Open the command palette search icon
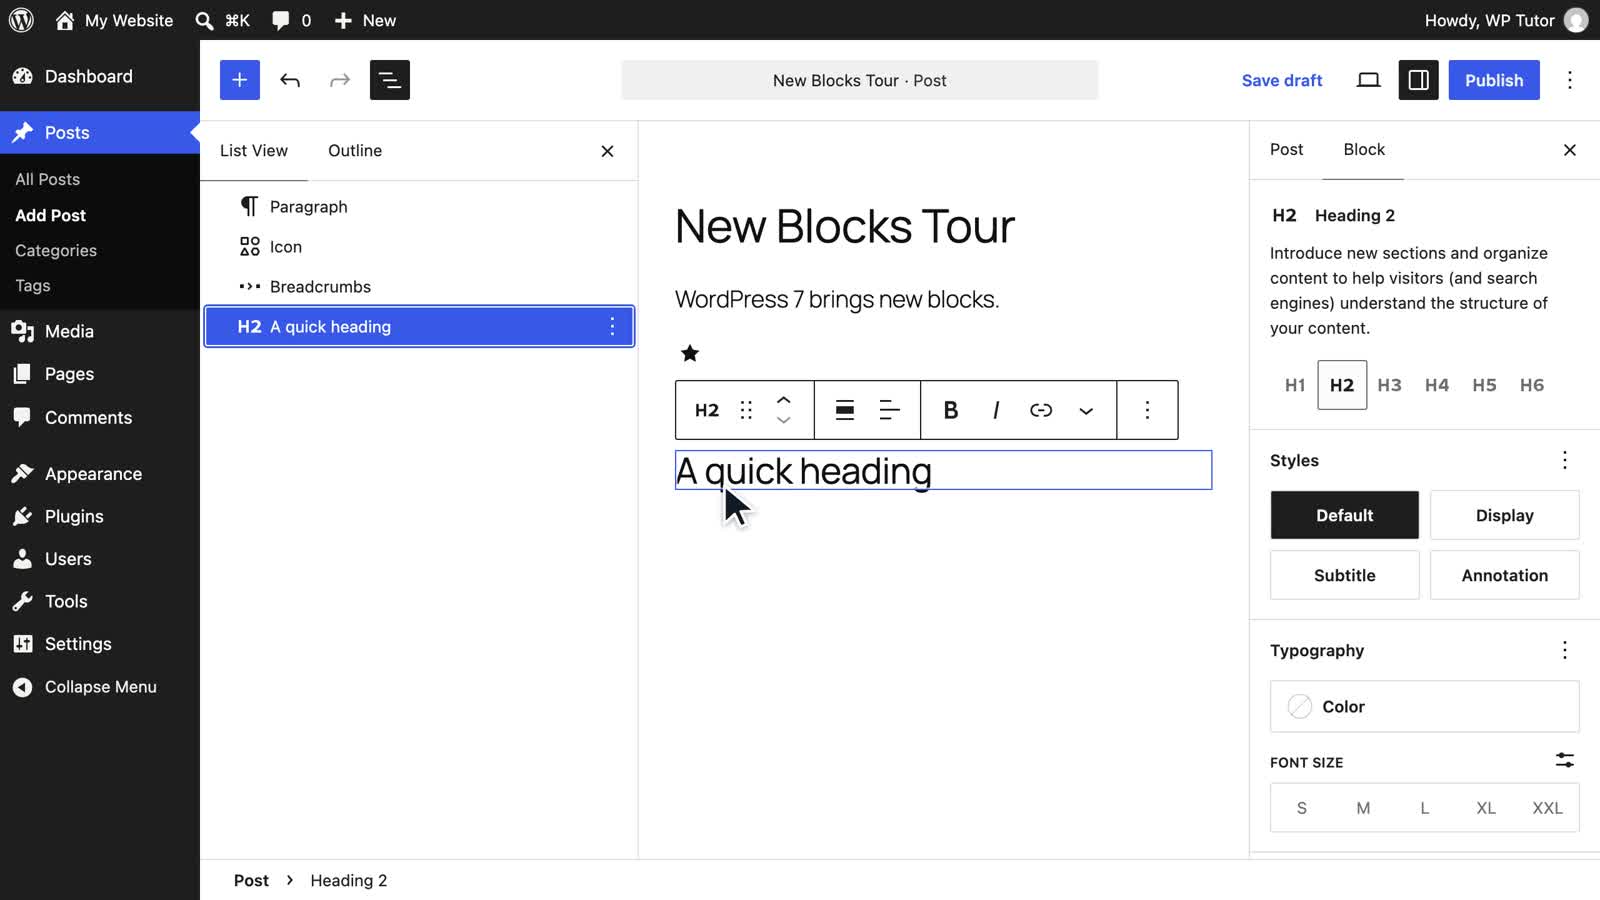Viewport: 1600px width, 900px height. [x=204, y=20]
